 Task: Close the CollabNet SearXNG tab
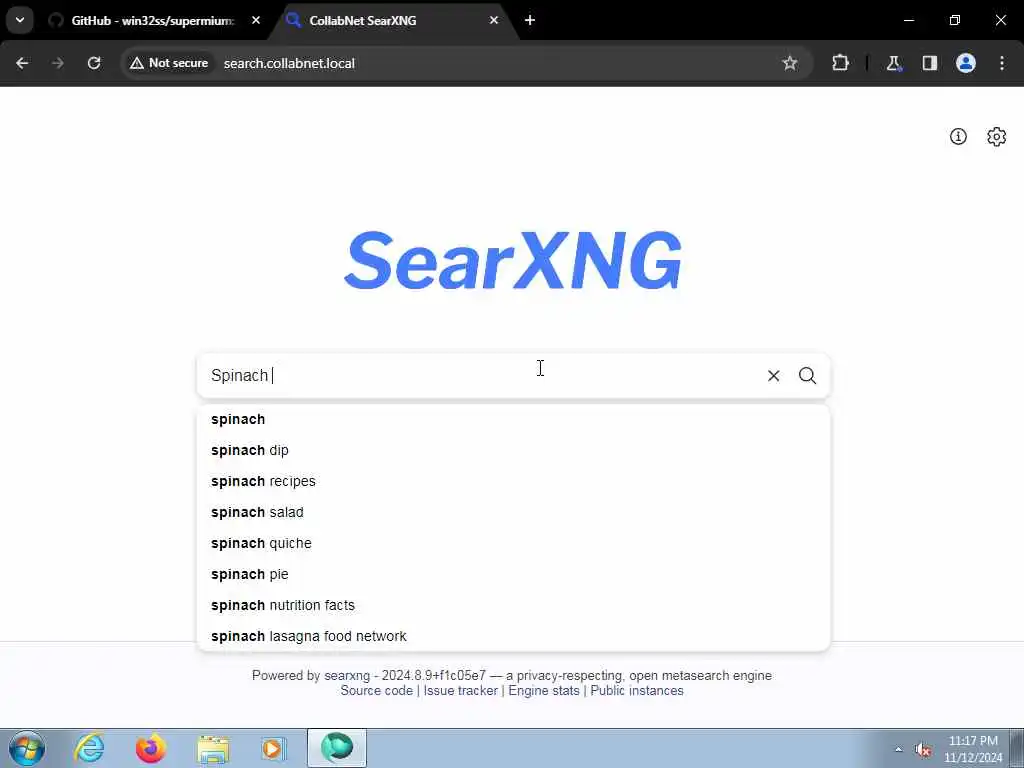494,21
